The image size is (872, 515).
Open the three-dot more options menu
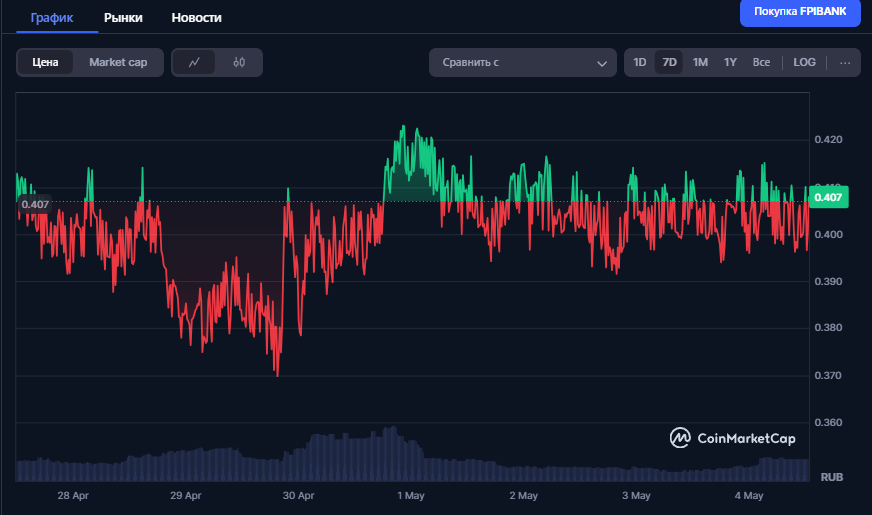(845, 62)
